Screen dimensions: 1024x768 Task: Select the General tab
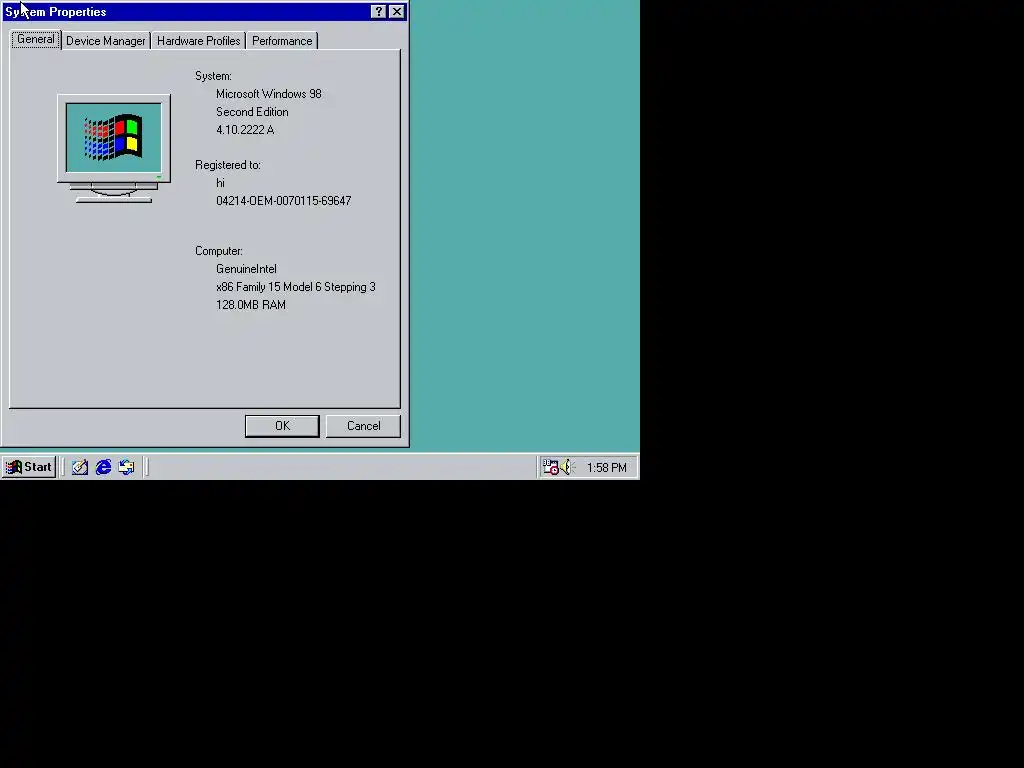pos(36,39)
